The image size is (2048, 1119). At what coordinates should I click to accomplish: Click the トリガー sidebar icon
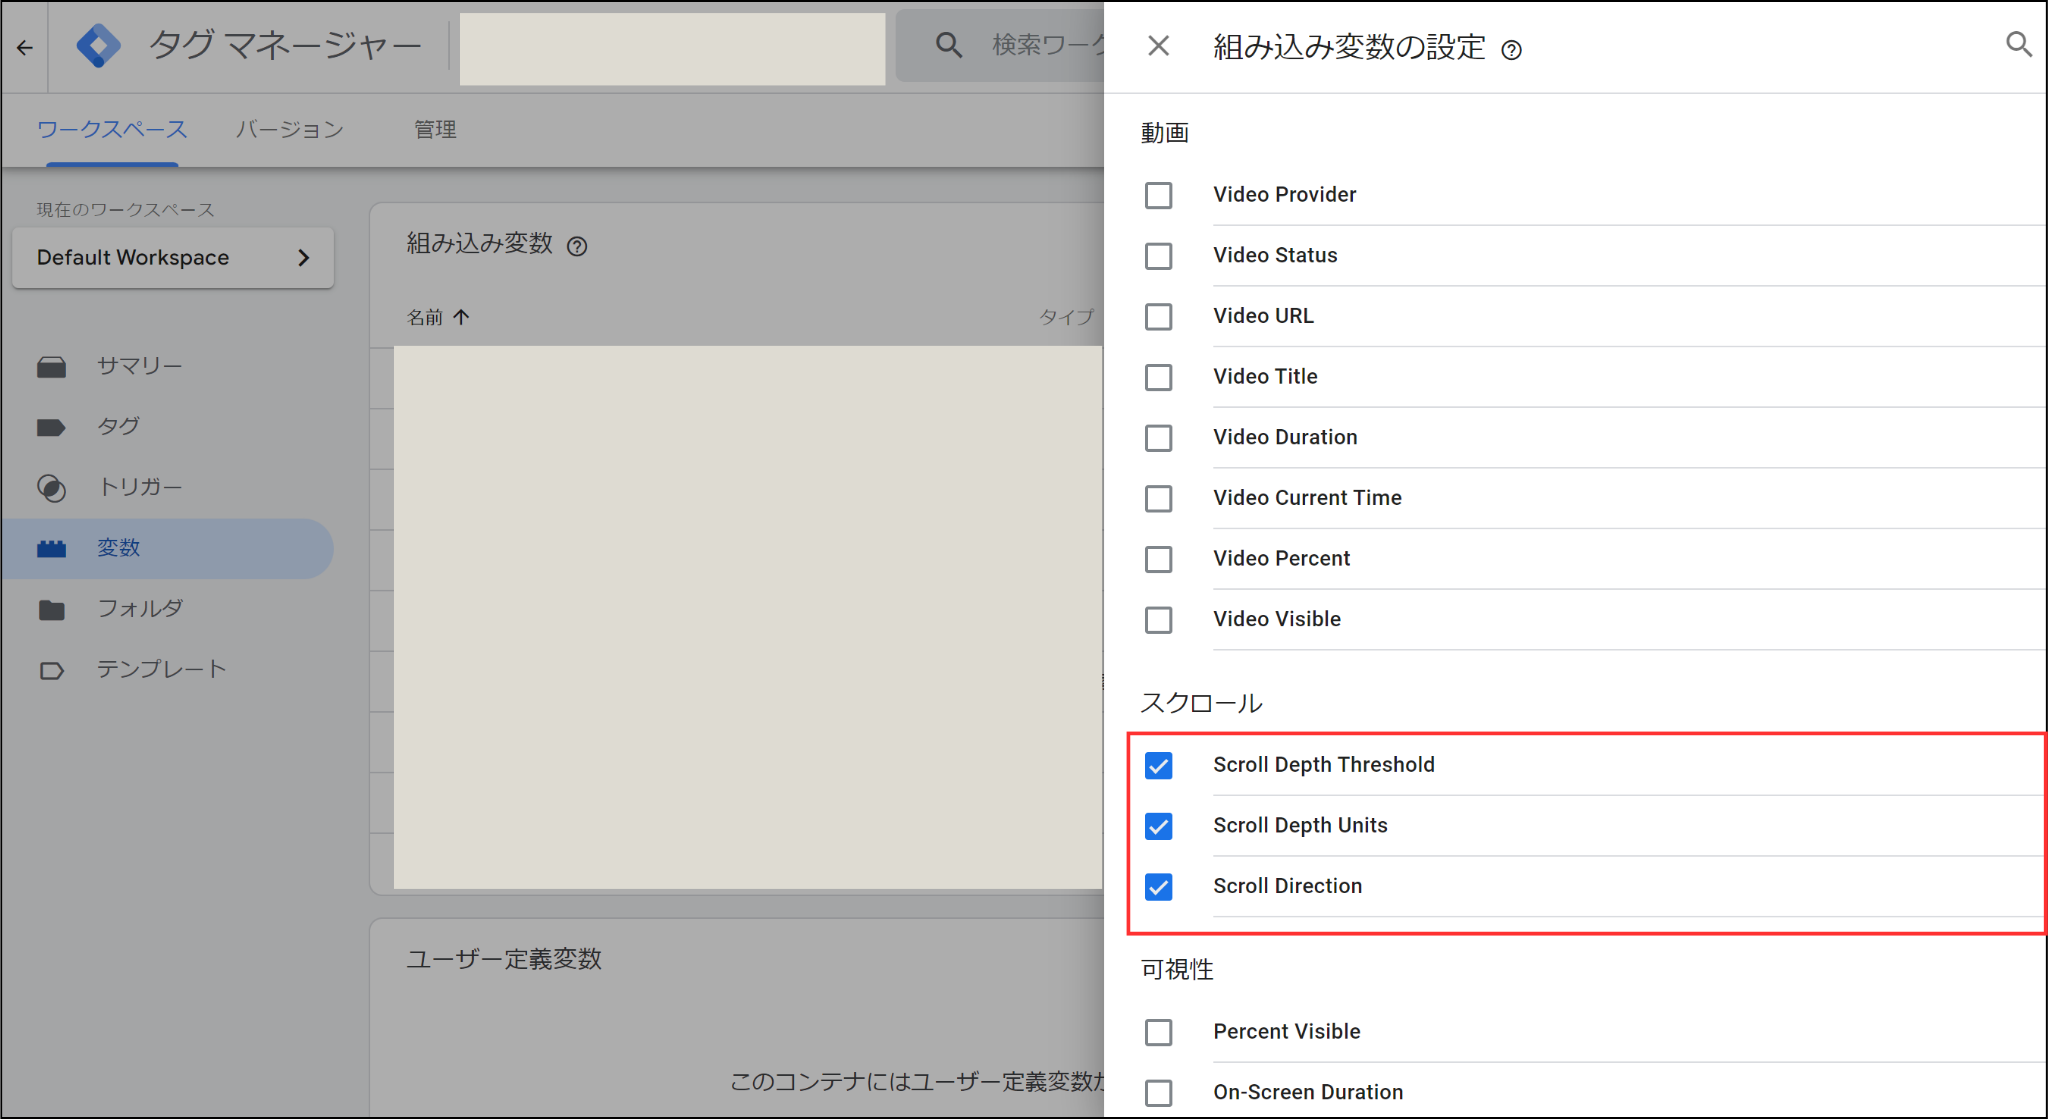tap(51, 488)
